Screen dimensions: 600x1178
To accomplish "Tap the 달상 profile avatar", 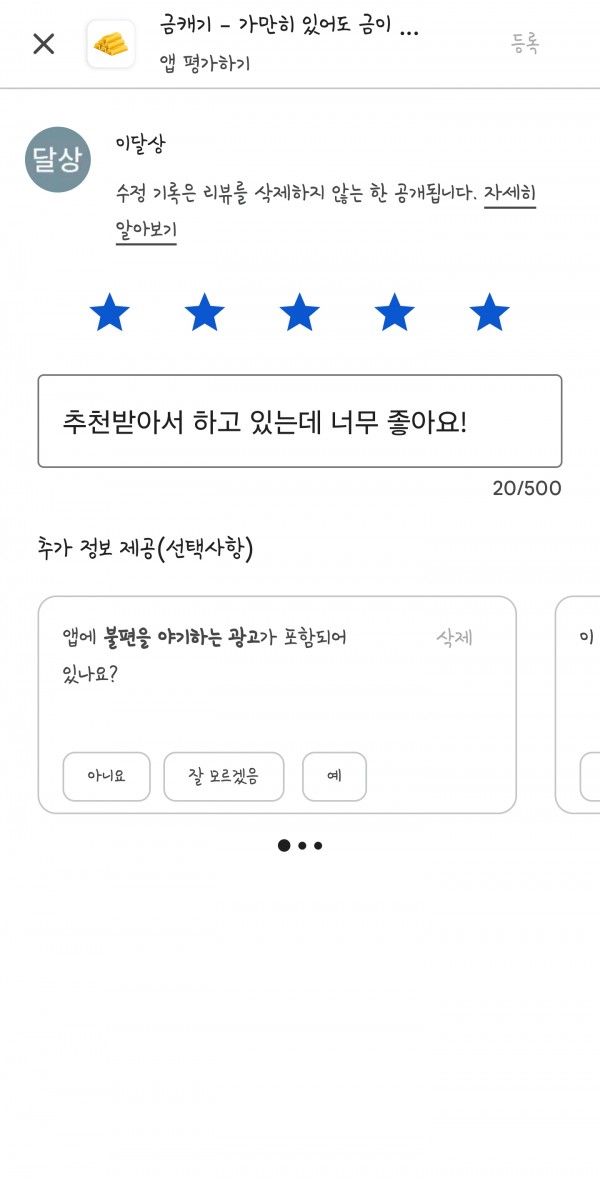I will point(58,159).
